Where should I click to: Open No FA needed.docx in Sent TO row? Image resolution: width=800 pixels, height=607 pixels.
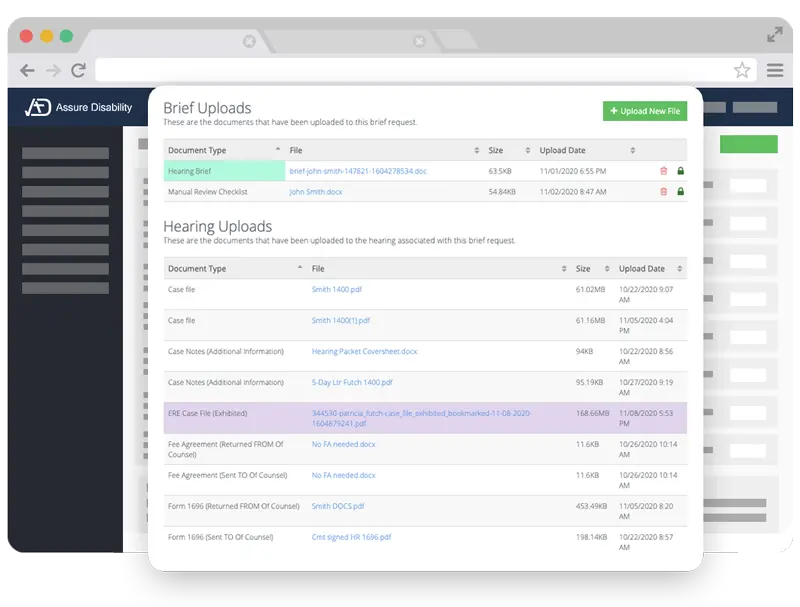343,475
